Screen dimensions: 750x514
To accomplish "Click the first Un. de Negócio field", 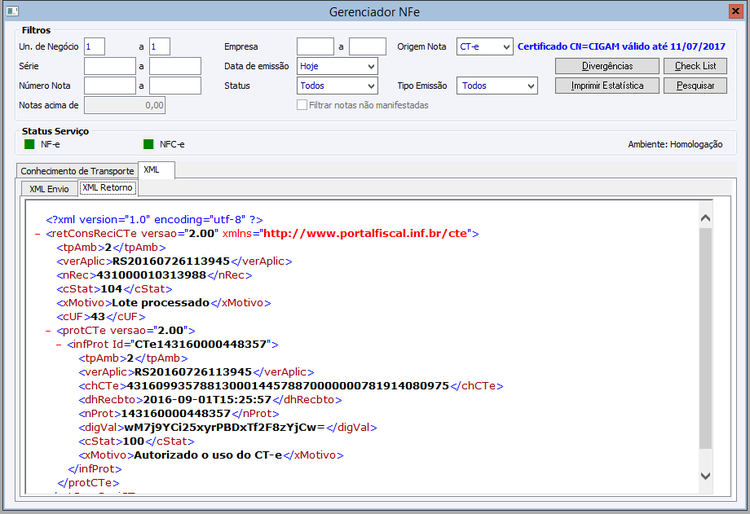I will [x=94, y=46].
